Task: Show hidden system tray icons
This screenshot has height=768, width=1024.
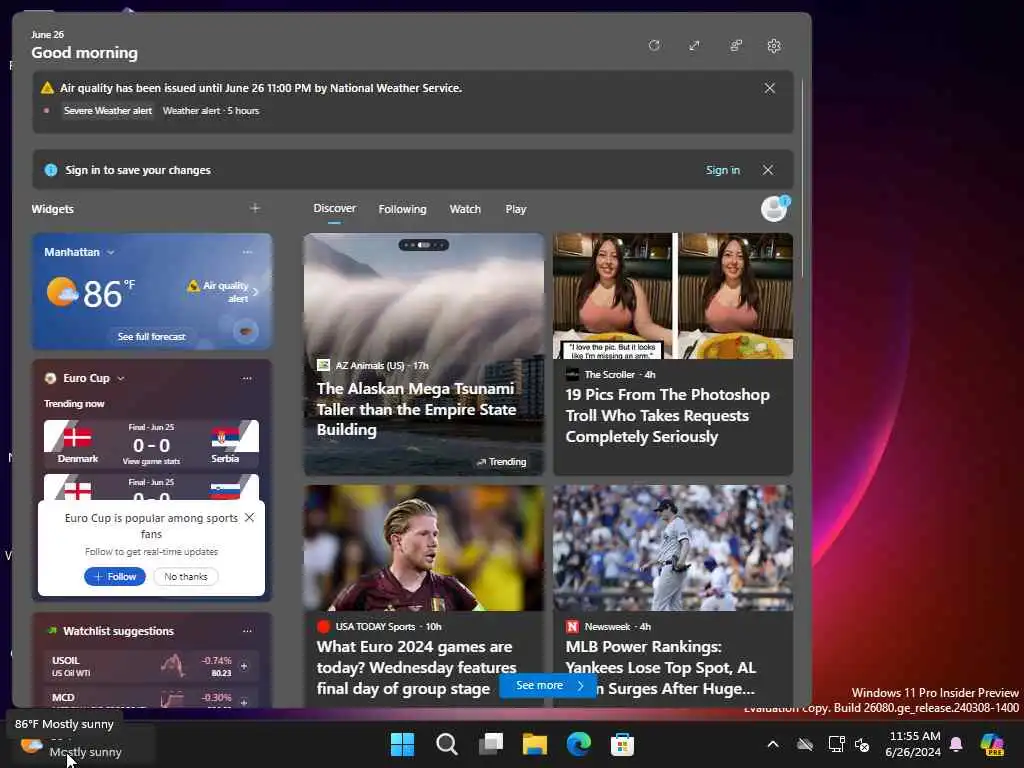Action: click(x=773, y=744)
